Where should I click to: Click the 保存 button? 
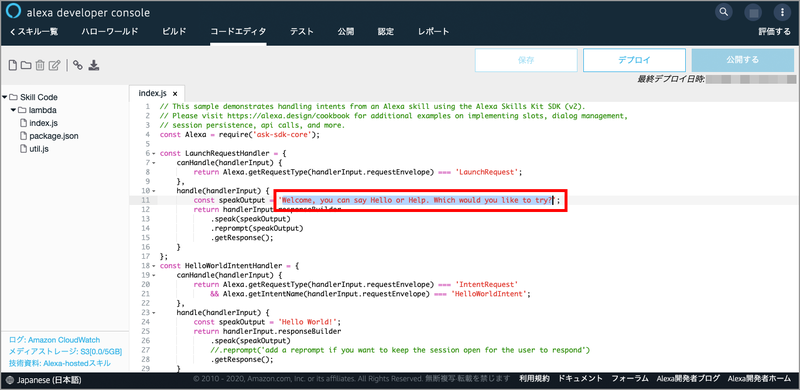point(526,60)
